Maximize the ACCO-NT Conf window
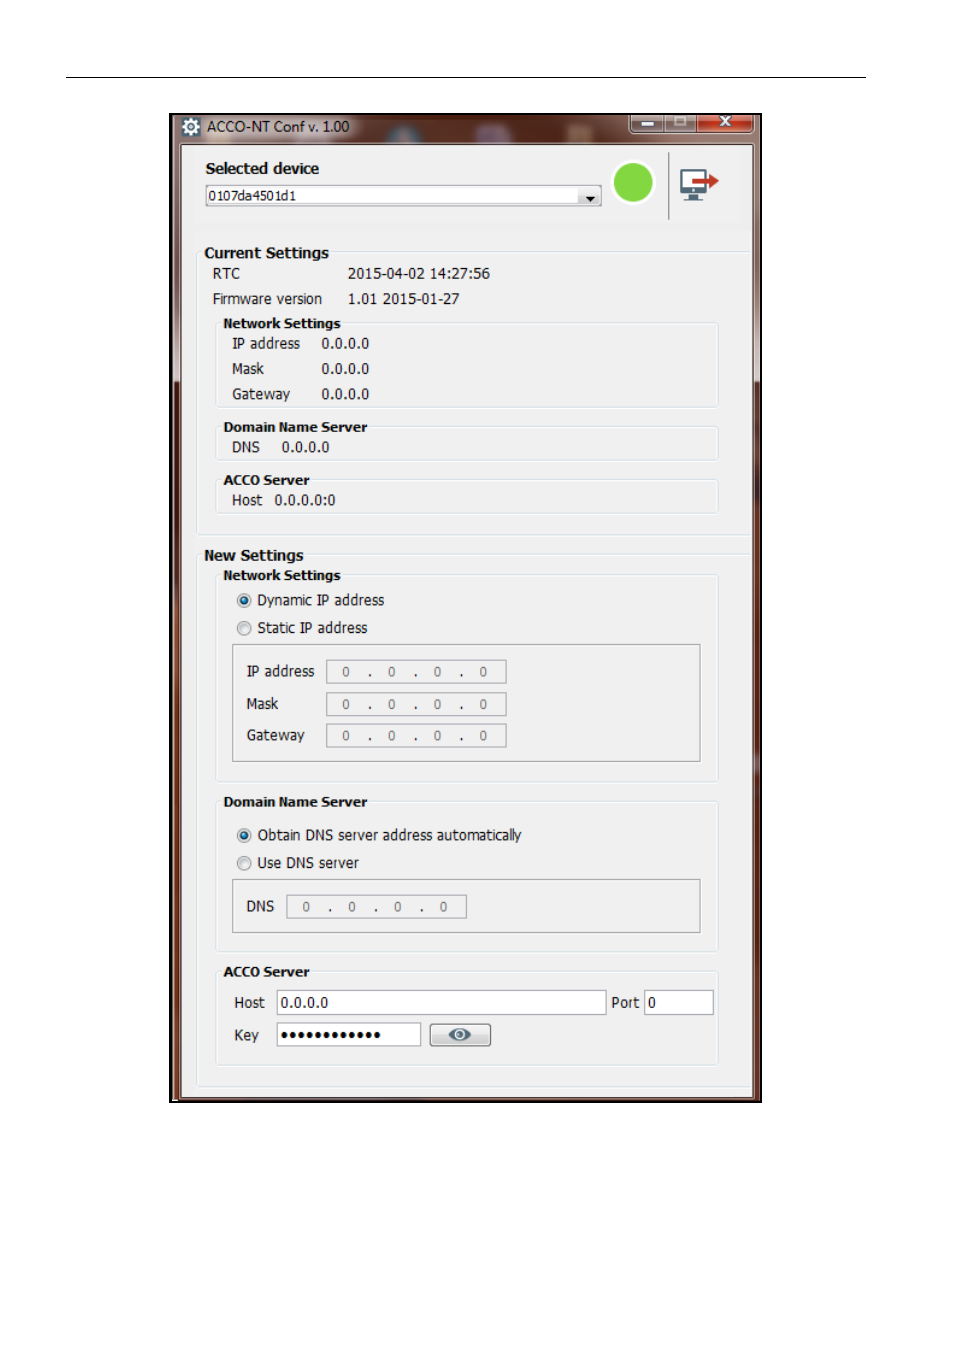Screen dimensions: 955x1350 click(680, 123)
